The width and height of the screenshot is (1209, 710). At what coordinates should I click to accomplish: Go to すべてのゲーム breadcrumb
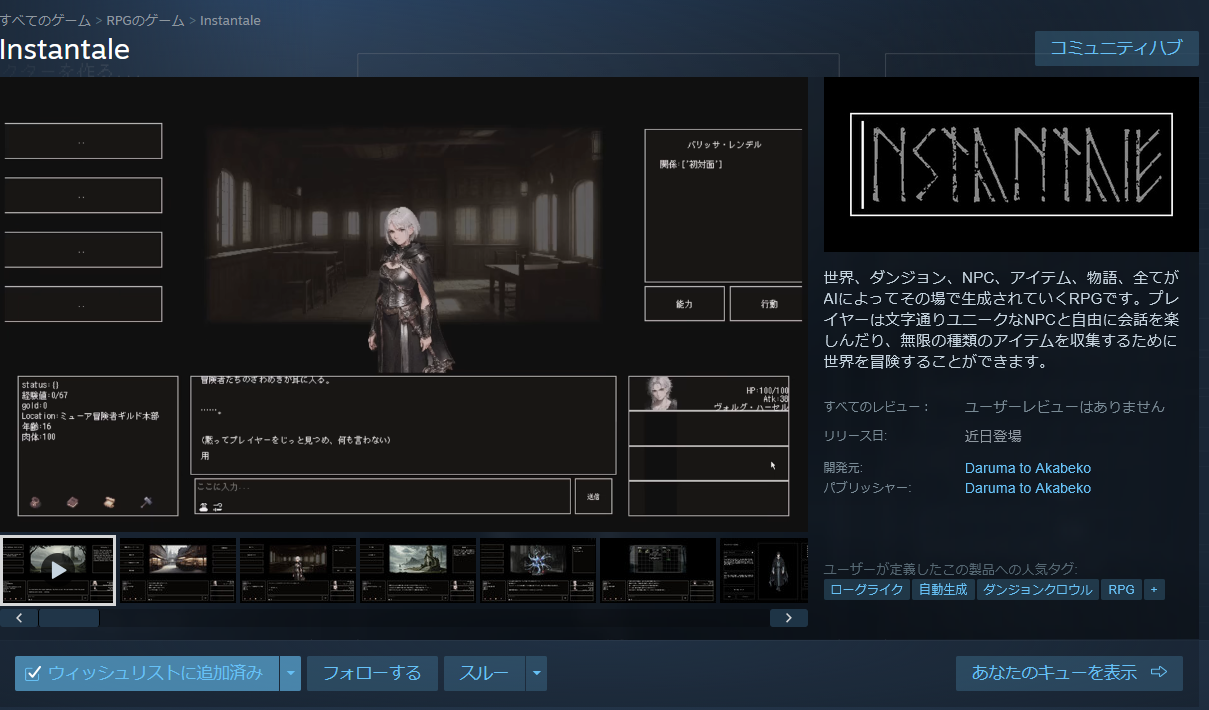click(46, 20)
